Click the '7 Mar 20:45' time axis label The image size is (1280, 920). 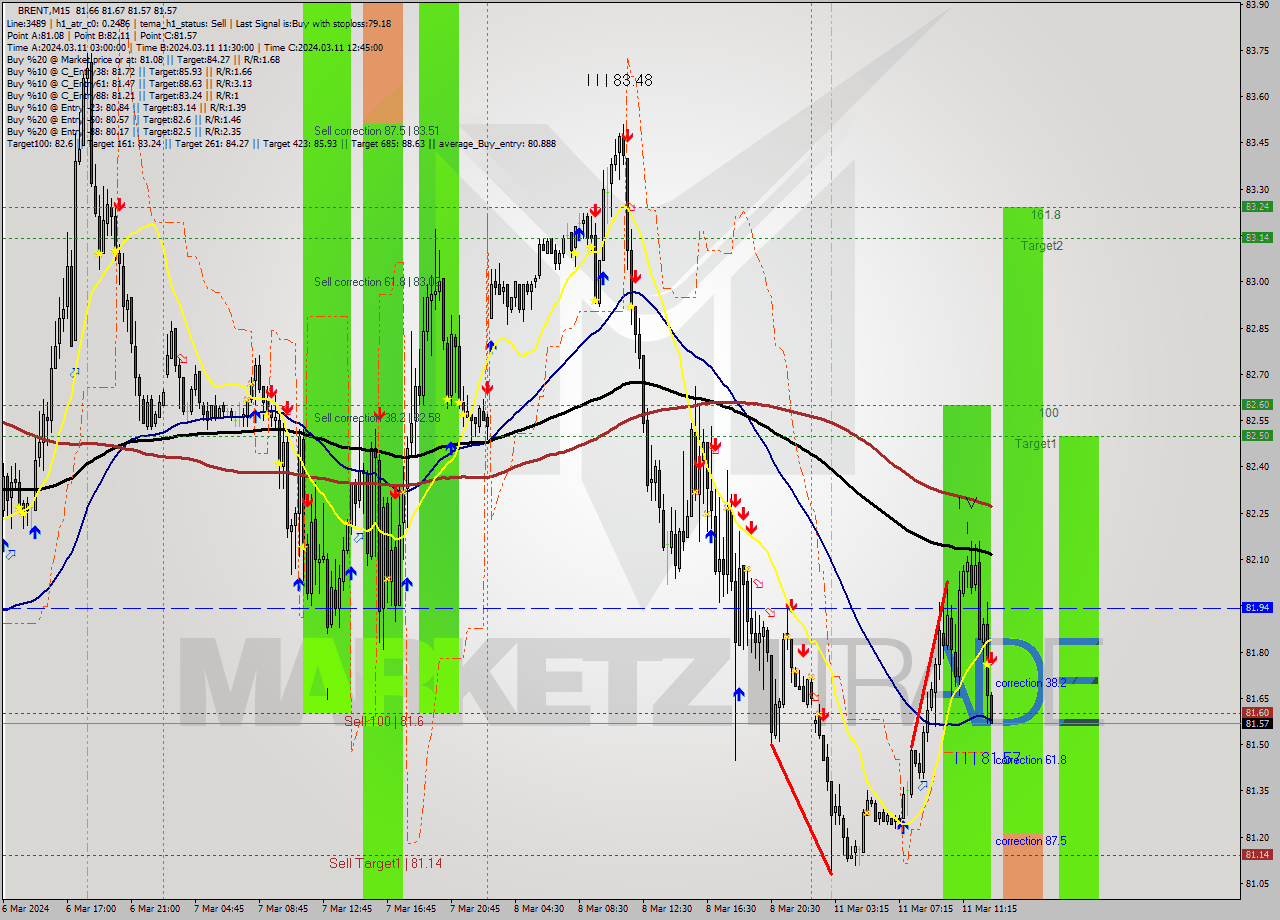[475, 909]
